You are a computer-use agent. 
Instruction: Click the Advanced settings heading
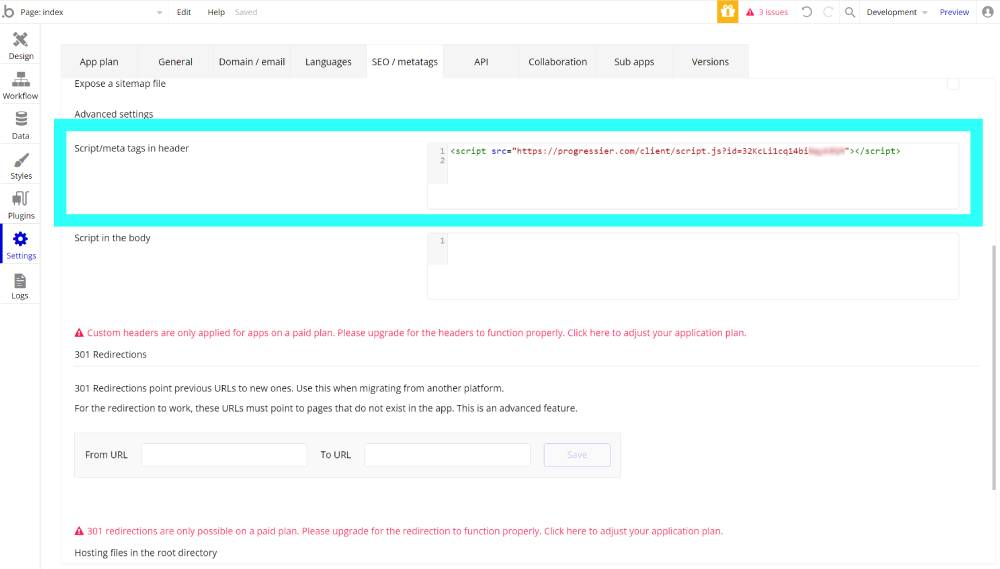click(x=114, y=114)
